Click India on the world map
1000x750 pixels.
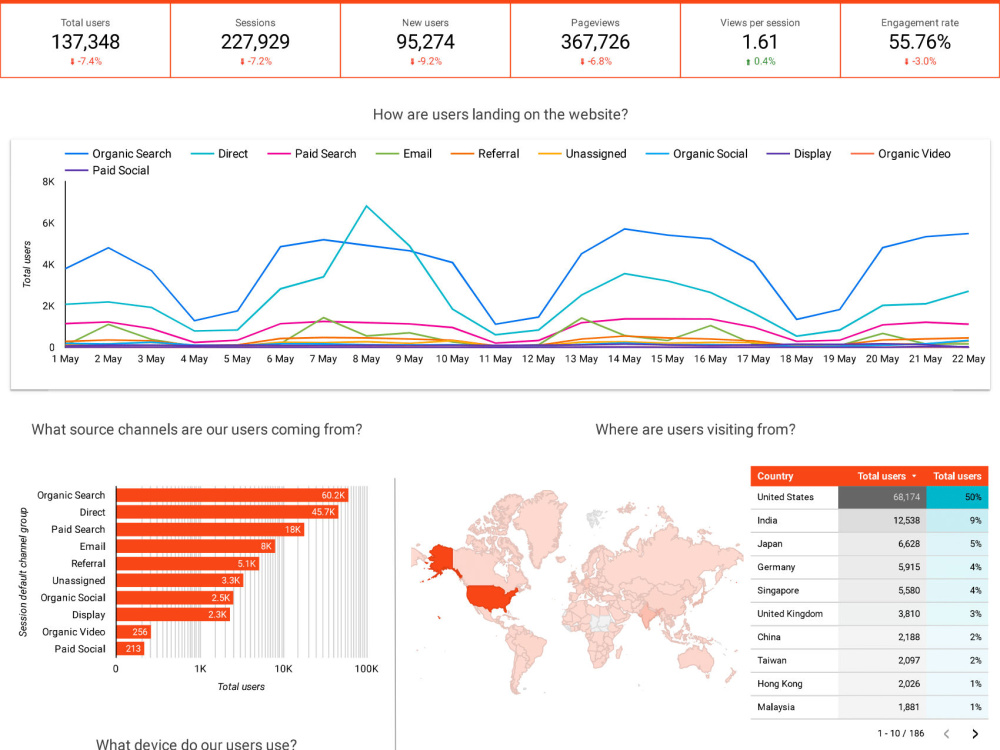click(649, 614)
